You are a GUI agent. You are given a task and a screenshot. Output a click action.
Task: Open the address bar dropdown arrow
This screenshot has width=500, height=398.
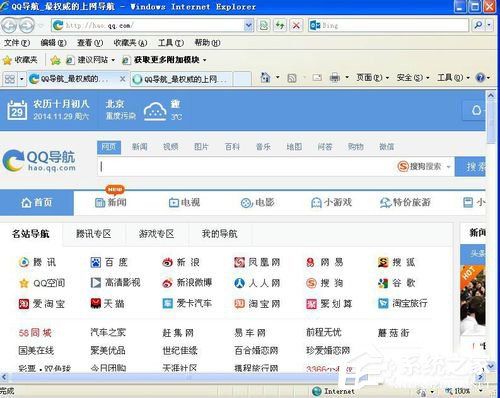(248, 25)
